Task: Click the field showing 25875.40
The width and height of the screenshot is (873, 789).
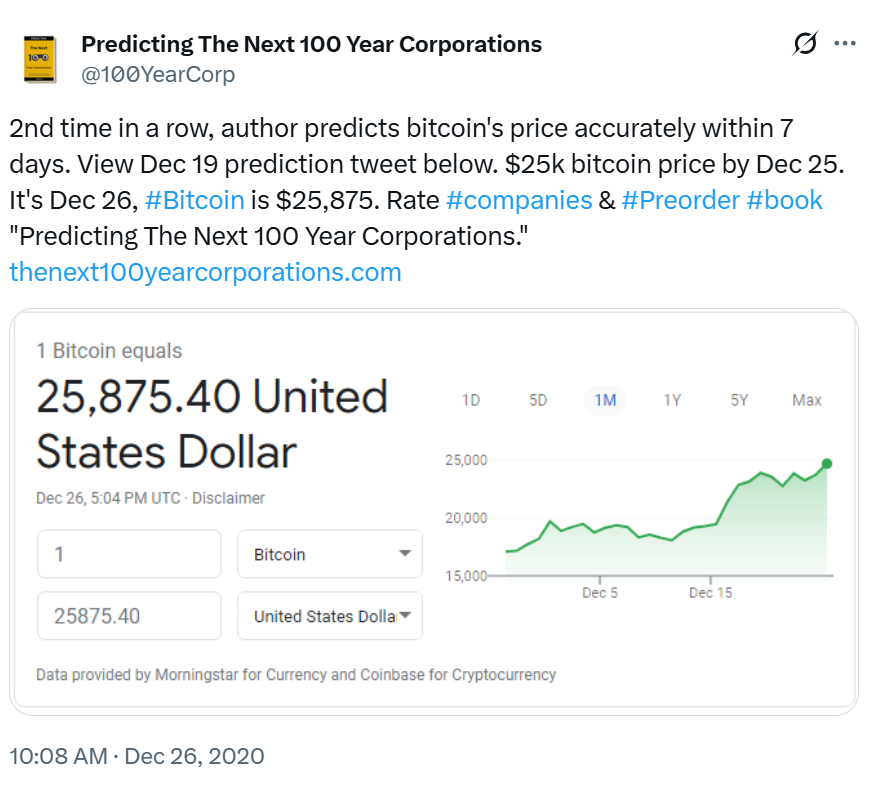Action: tap(128, 616)
